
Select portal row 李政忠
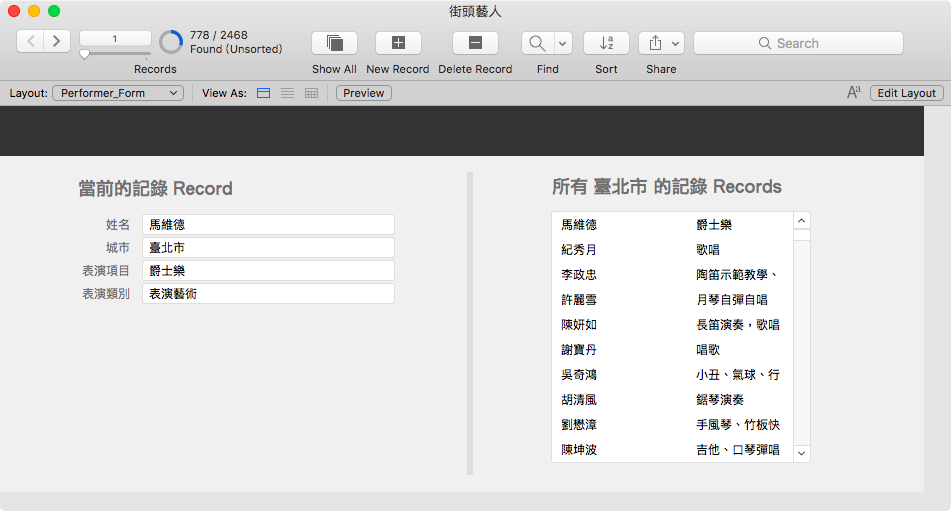[673, 275]
